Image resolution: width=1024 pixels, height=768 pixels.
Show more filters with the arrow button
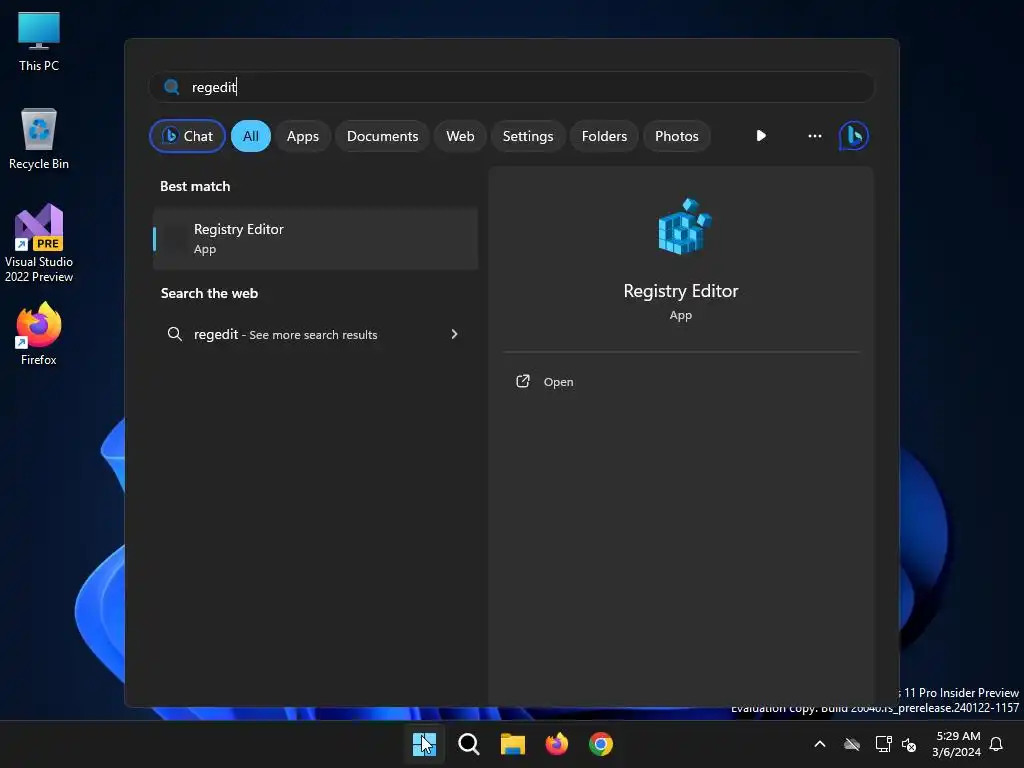pos(761,136)
